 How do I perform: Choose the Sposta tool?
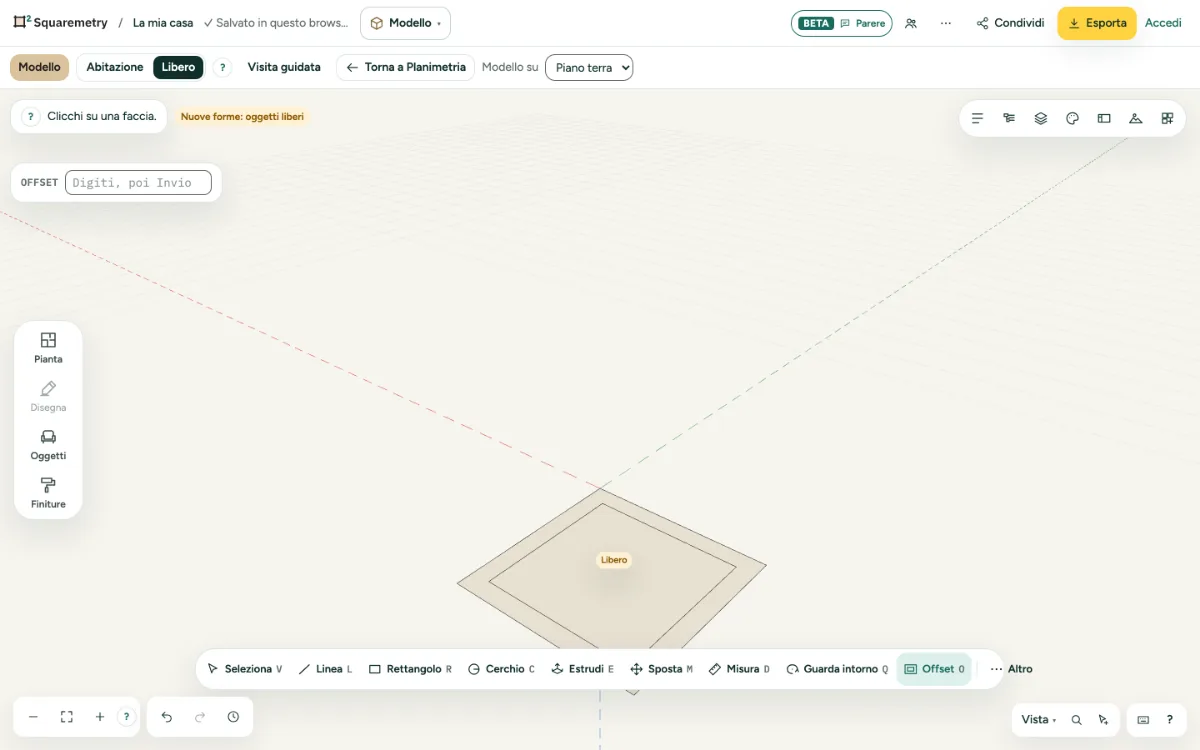pos(662,669)
